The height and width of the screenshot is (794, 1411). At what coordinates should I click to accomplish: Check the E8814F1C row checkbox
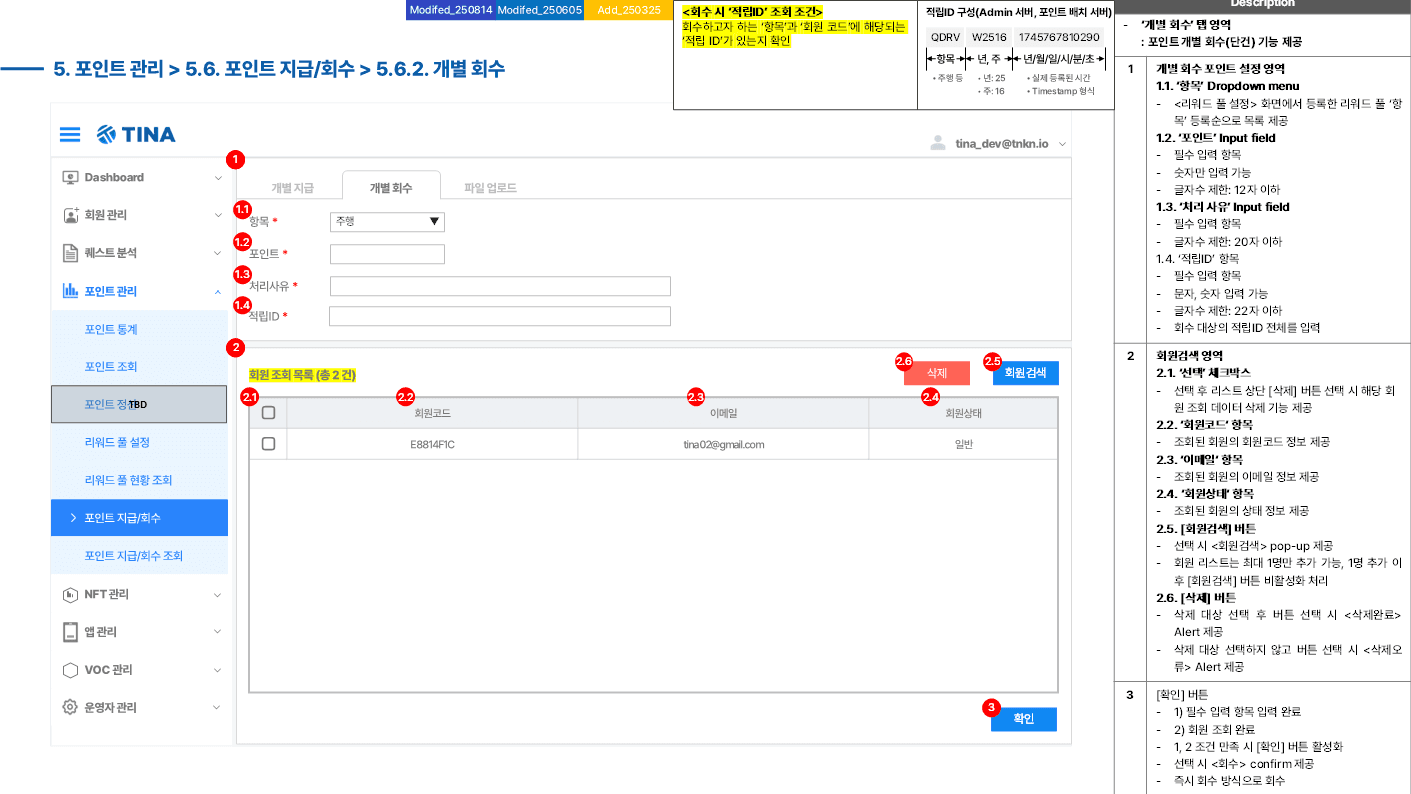point(268,444)
